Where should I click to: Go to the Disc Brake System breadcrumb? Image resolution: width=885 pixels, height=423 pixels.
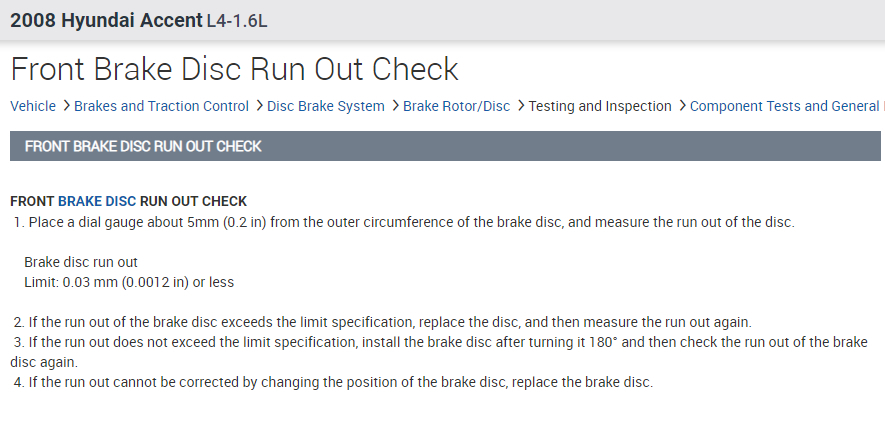pos(326,106)
